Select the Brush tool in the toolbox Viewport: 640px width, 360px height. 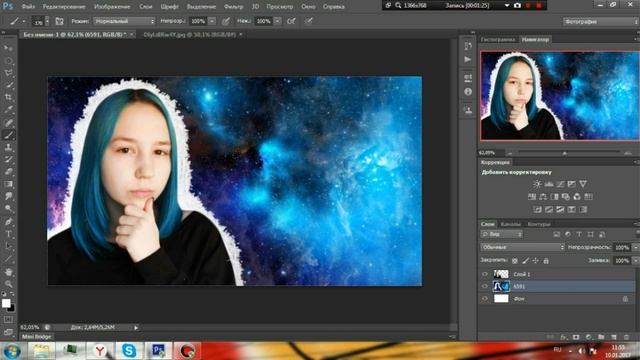click(8, 135)
